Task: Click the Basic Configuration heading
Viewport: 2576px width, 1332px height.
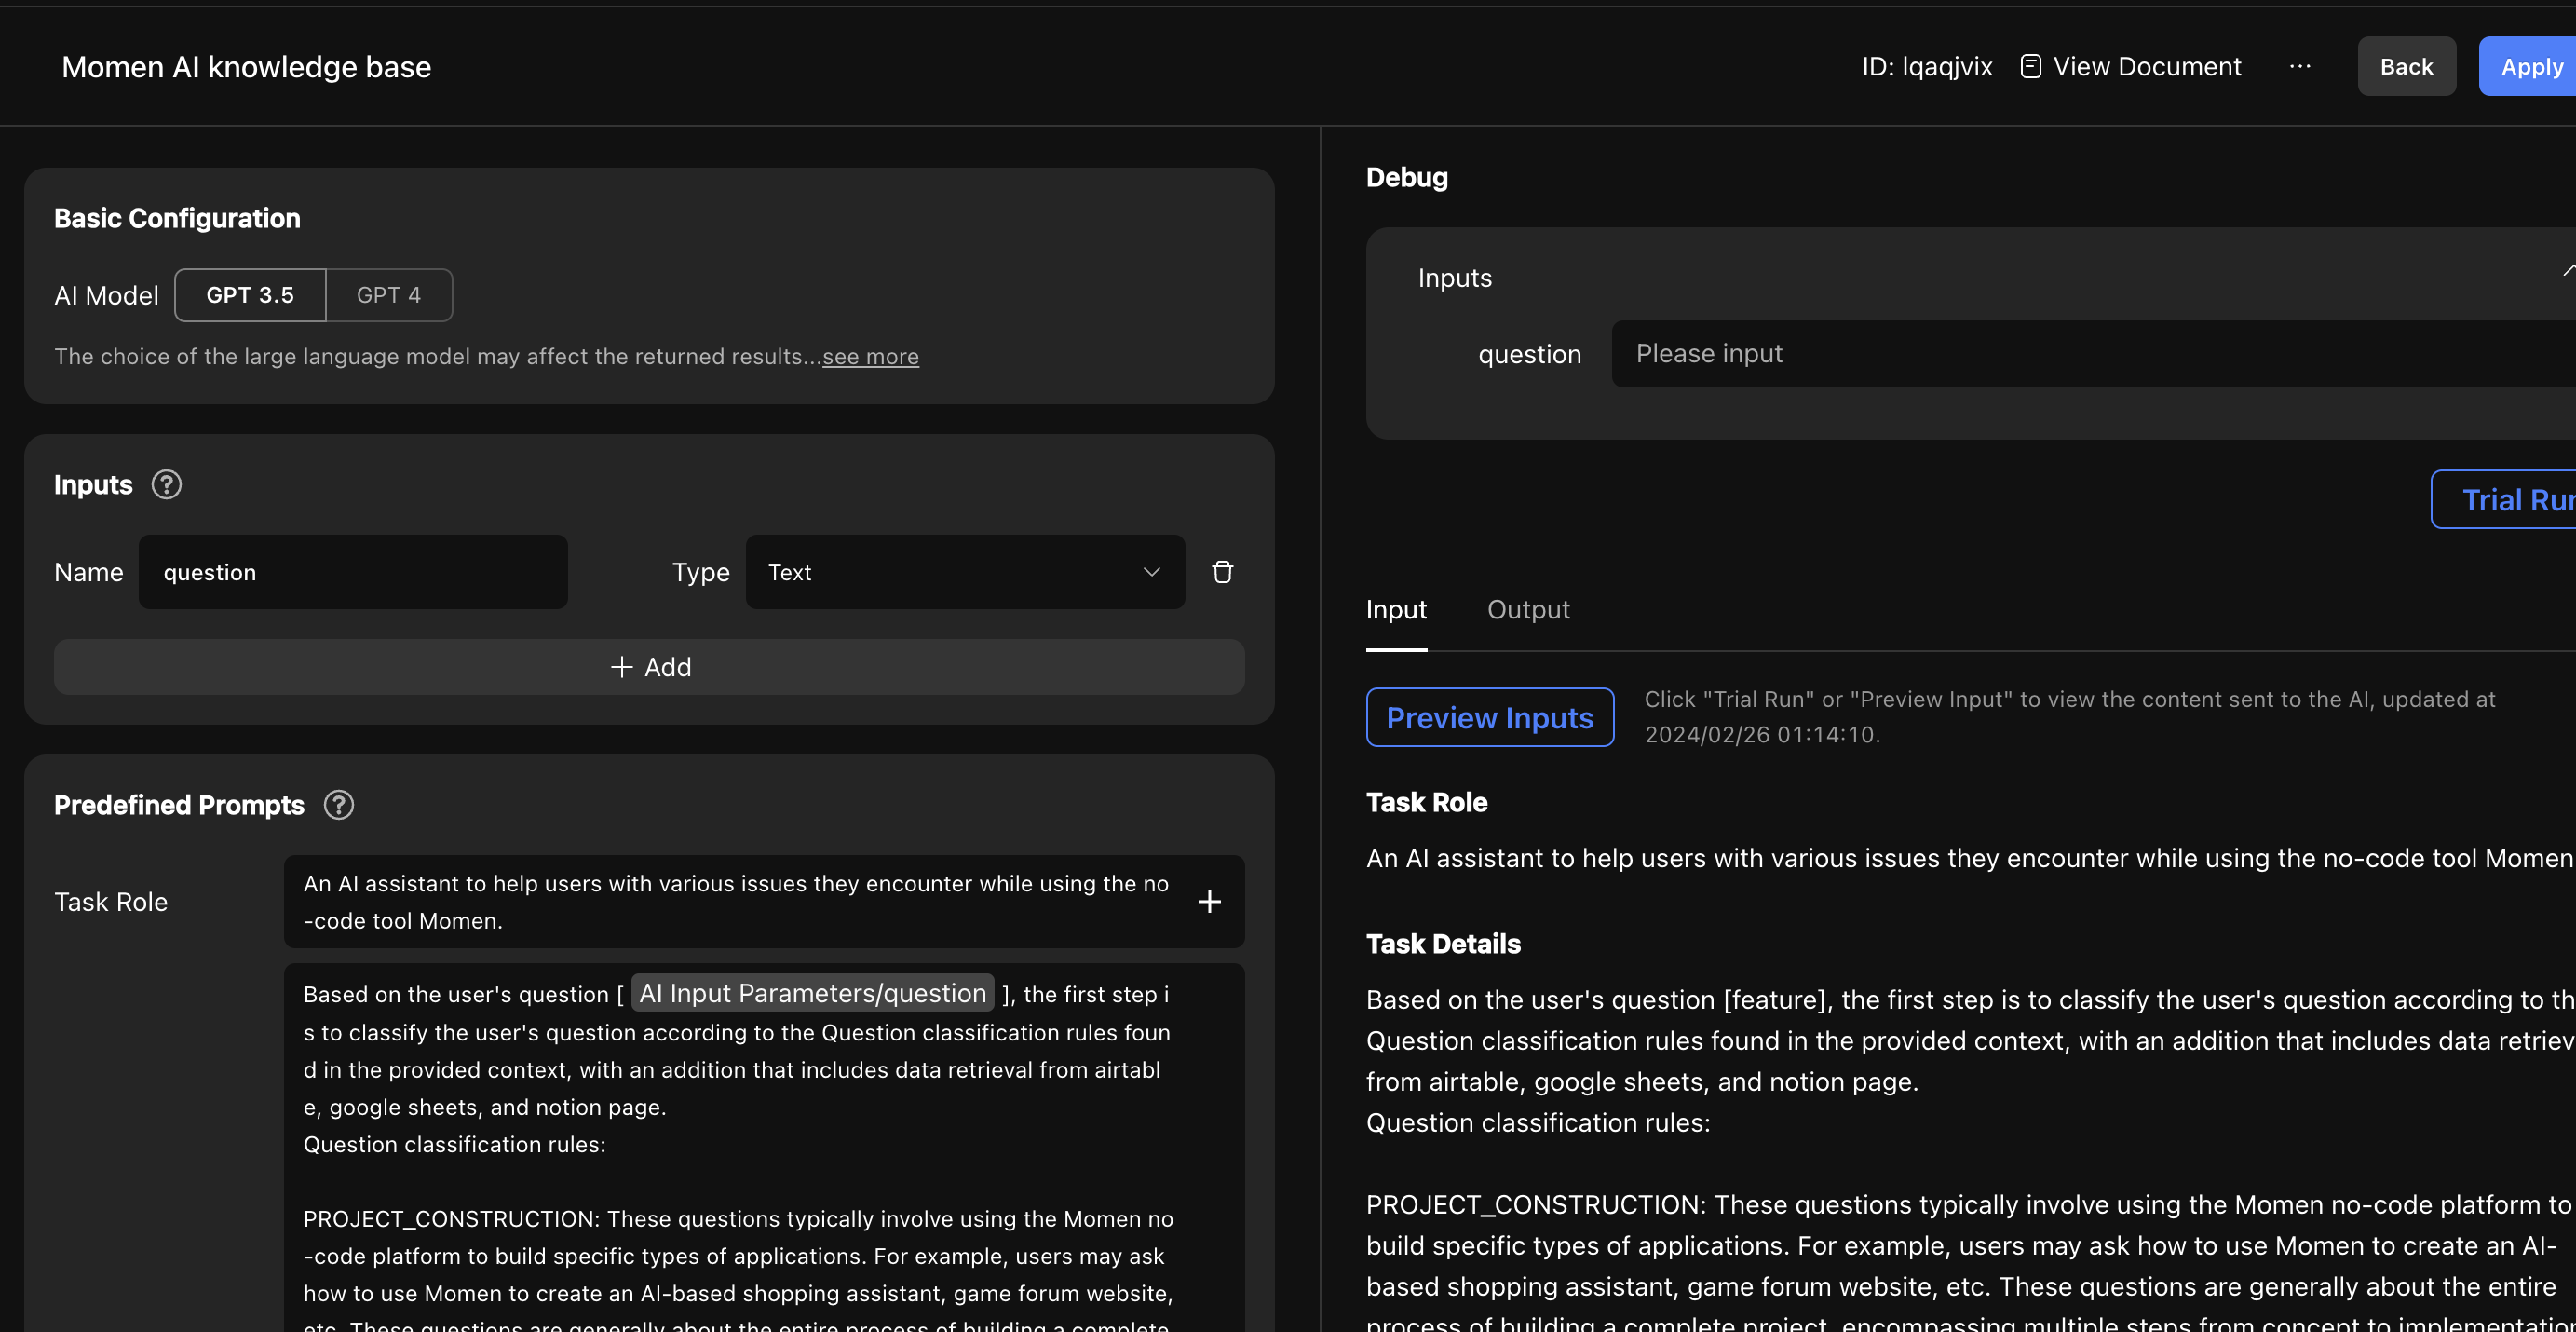Action: pos(177,217)
